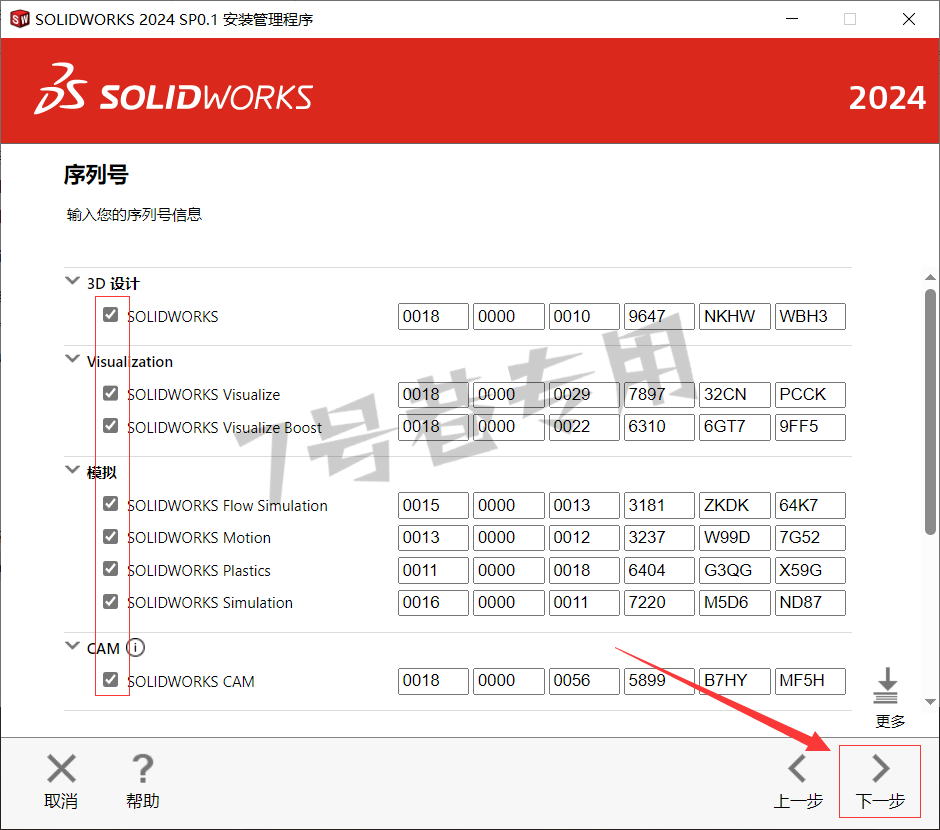Click the SOLIDWORKS Plastics label
The width and height of the screenshot is (940, 830).
(198, 571)
